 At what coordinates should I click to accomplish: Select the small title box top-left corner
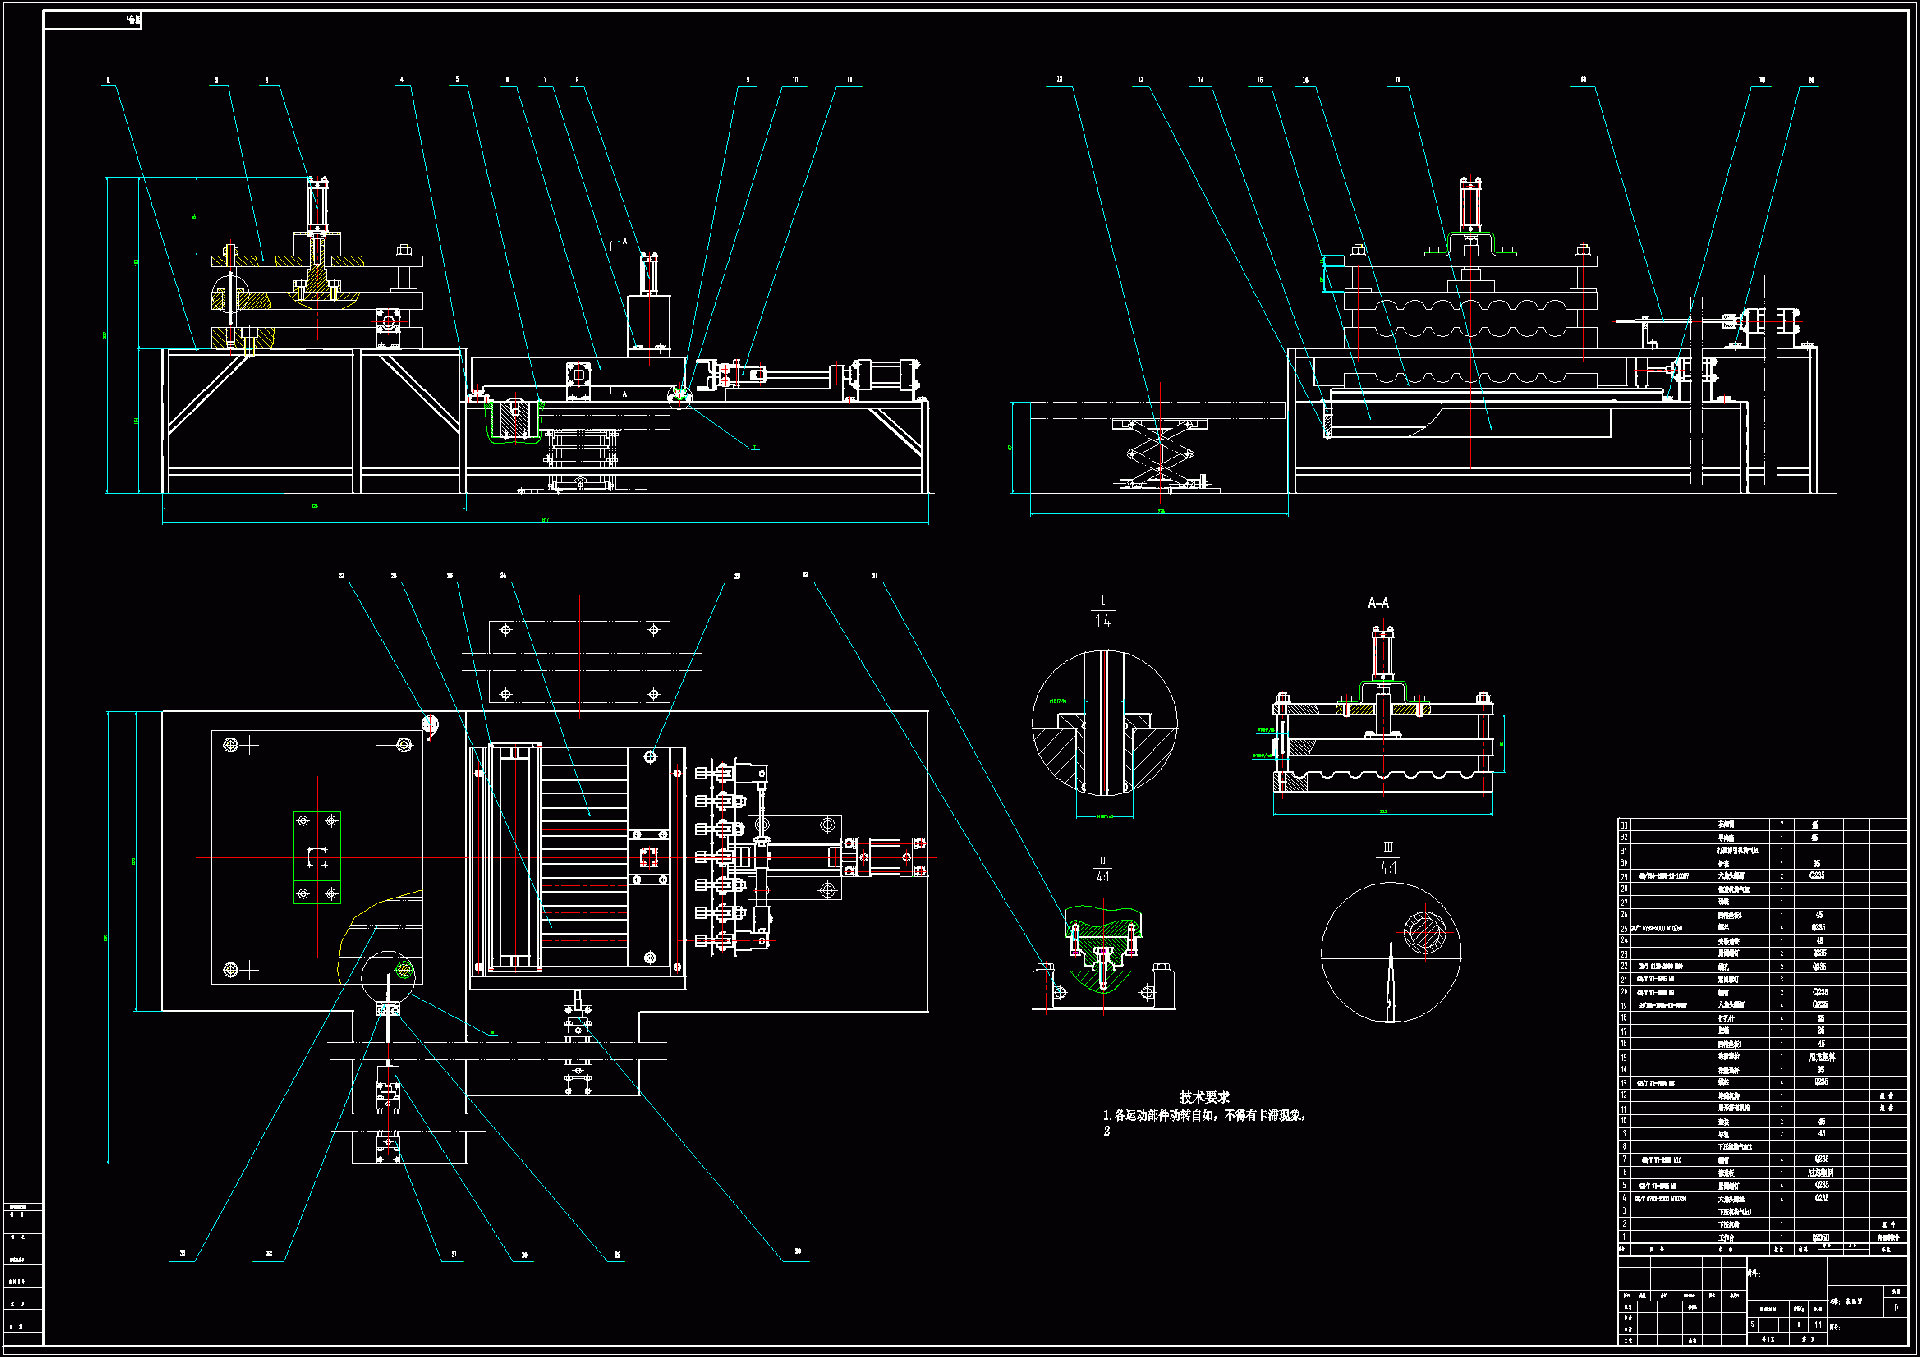[x=93, y=20]
